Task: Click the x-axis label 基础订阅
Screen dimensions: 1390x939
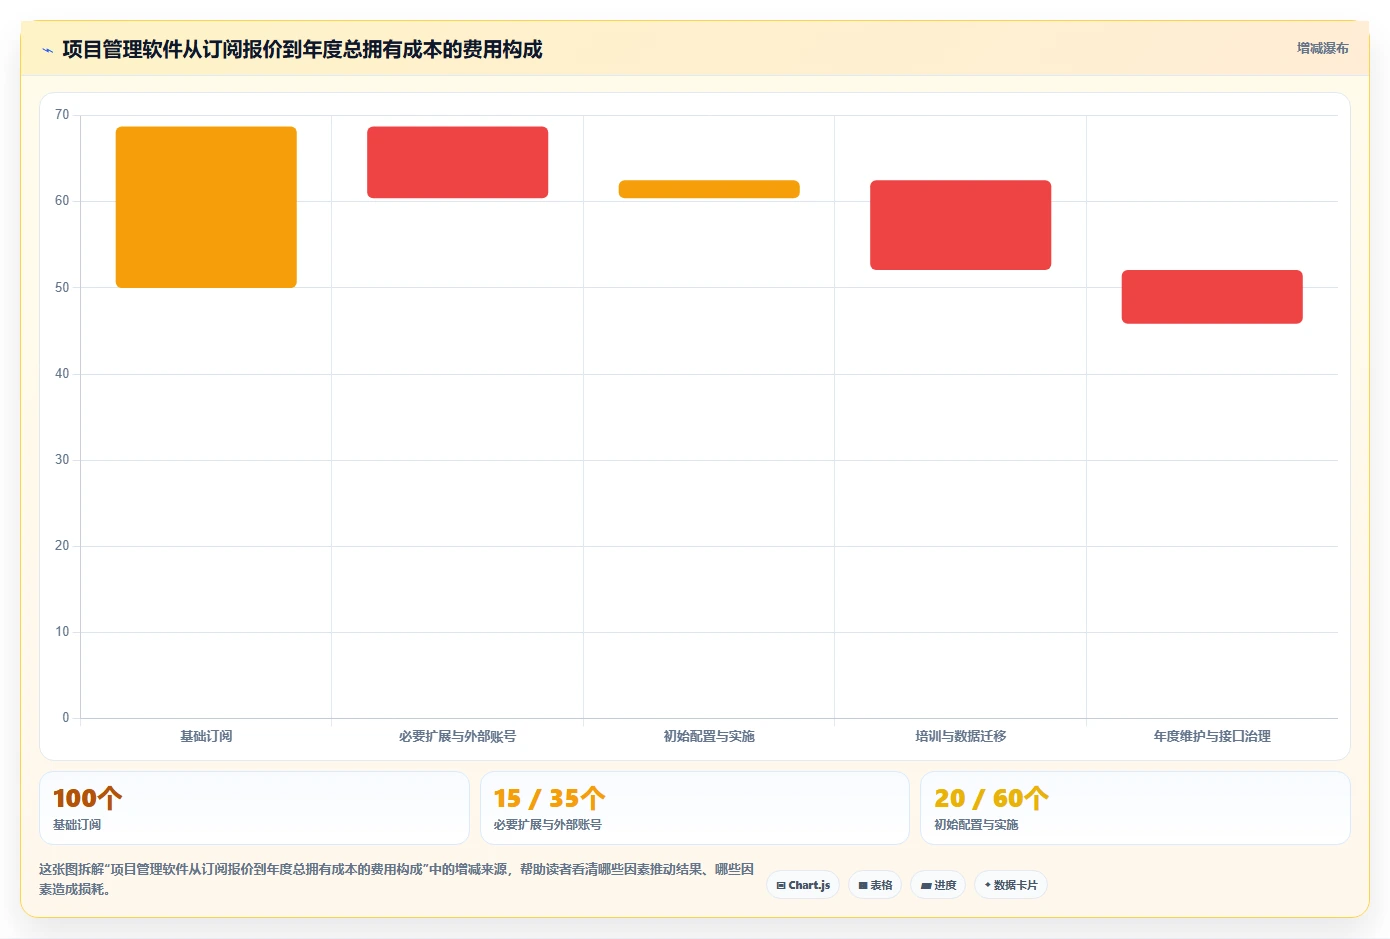Action: point(206,736)
